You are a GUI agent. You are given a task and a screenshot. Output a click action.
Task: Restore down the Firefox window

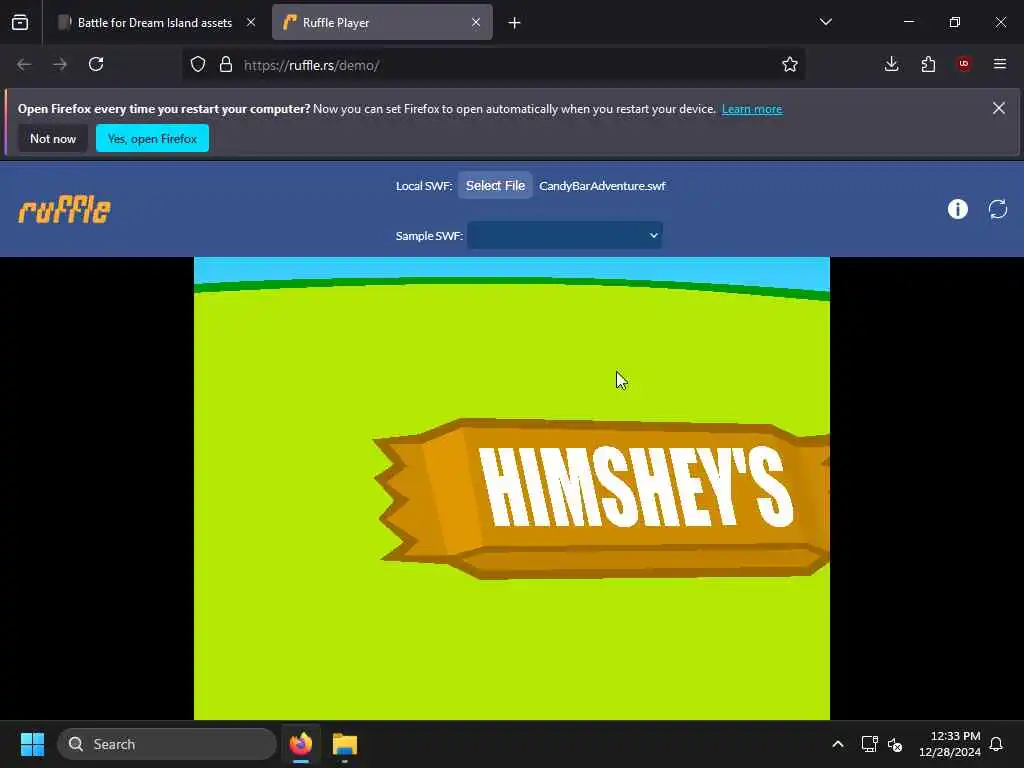coord(955,22)
